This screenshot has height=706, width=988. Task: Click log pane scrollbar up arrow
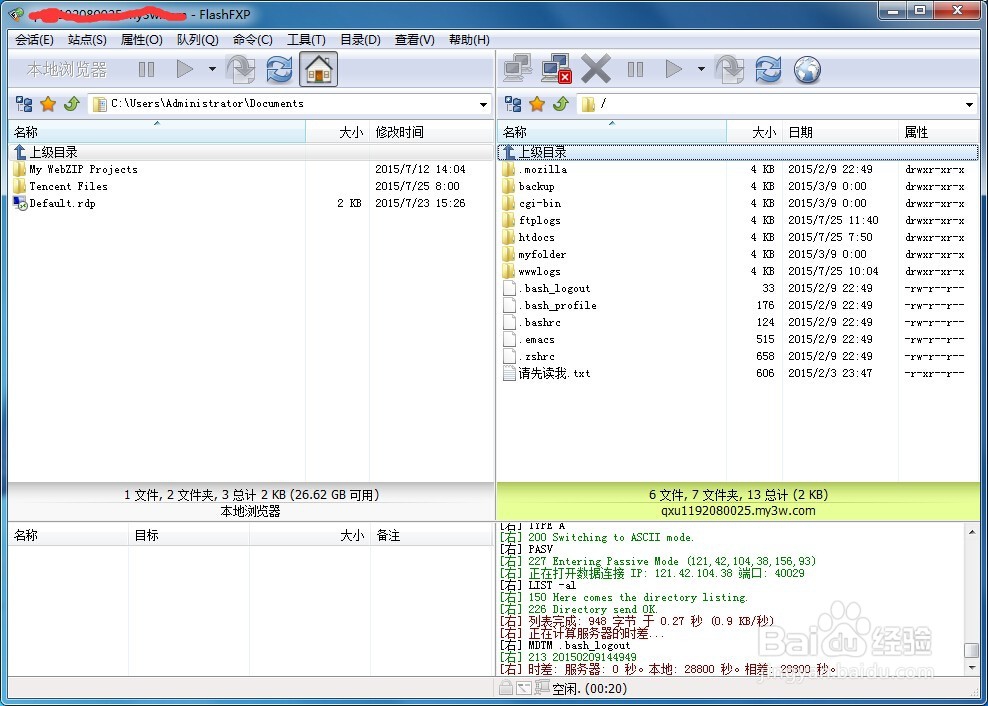point(972,533)
